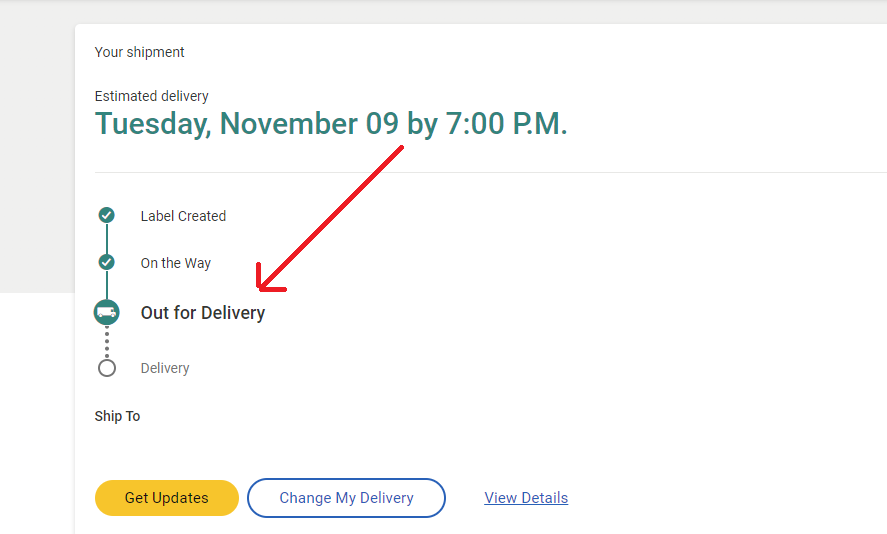Screen dimensions: 887x534
Task: Click the Out for Delivery truck icon
Action: click(x=106, y=312)
